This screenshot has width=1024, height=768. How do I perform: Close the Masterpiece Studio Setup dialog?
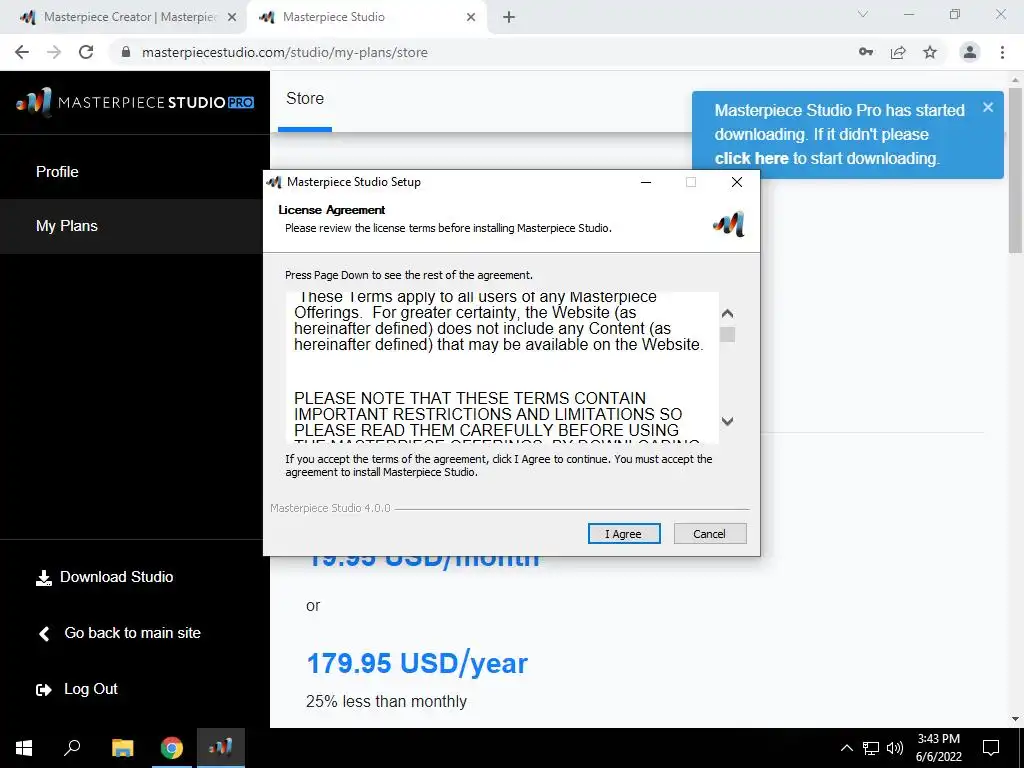(737, 182)
